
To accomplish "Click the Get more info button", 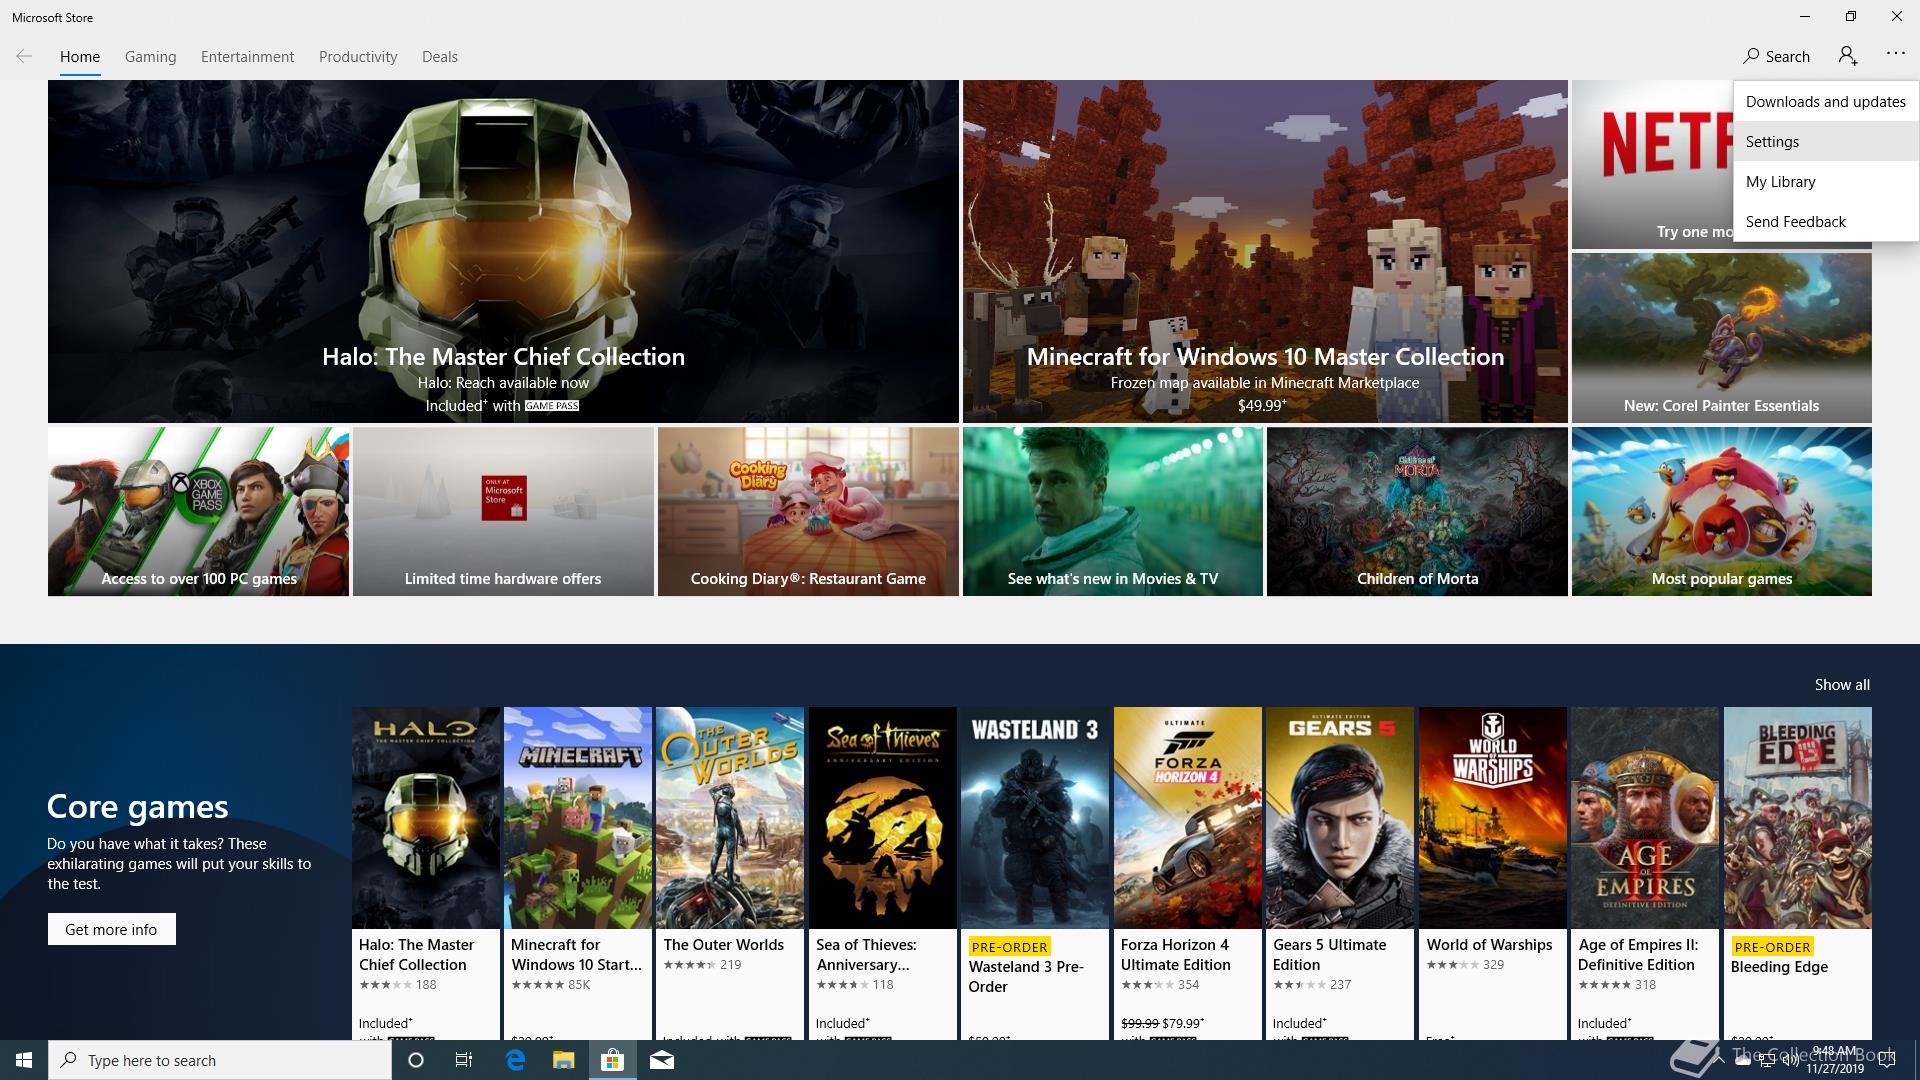I will pyautogui.click(x=111, y=929).
